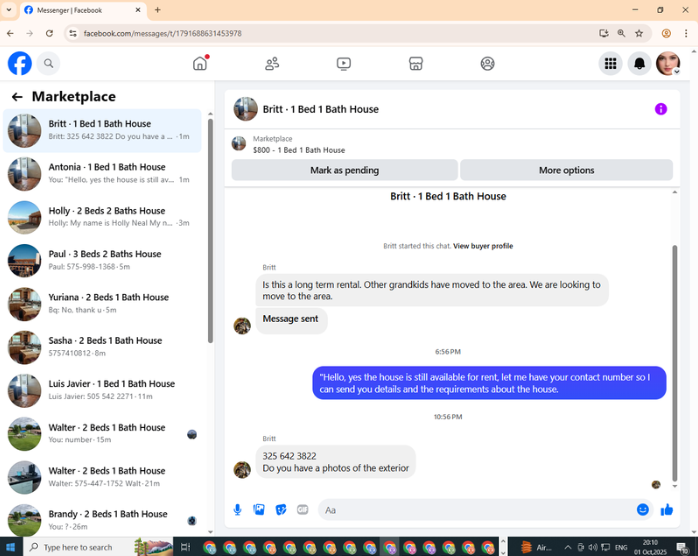Open the Windows Start menu
Viewport: 698px width, 556px height.
[11, 547]
